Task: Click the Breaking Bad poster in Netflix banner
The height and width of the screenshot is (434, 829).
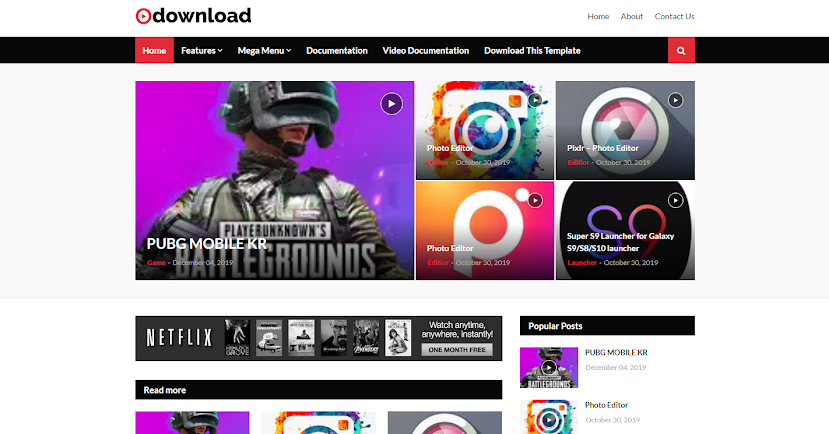Action: click(x=334, y=338)
